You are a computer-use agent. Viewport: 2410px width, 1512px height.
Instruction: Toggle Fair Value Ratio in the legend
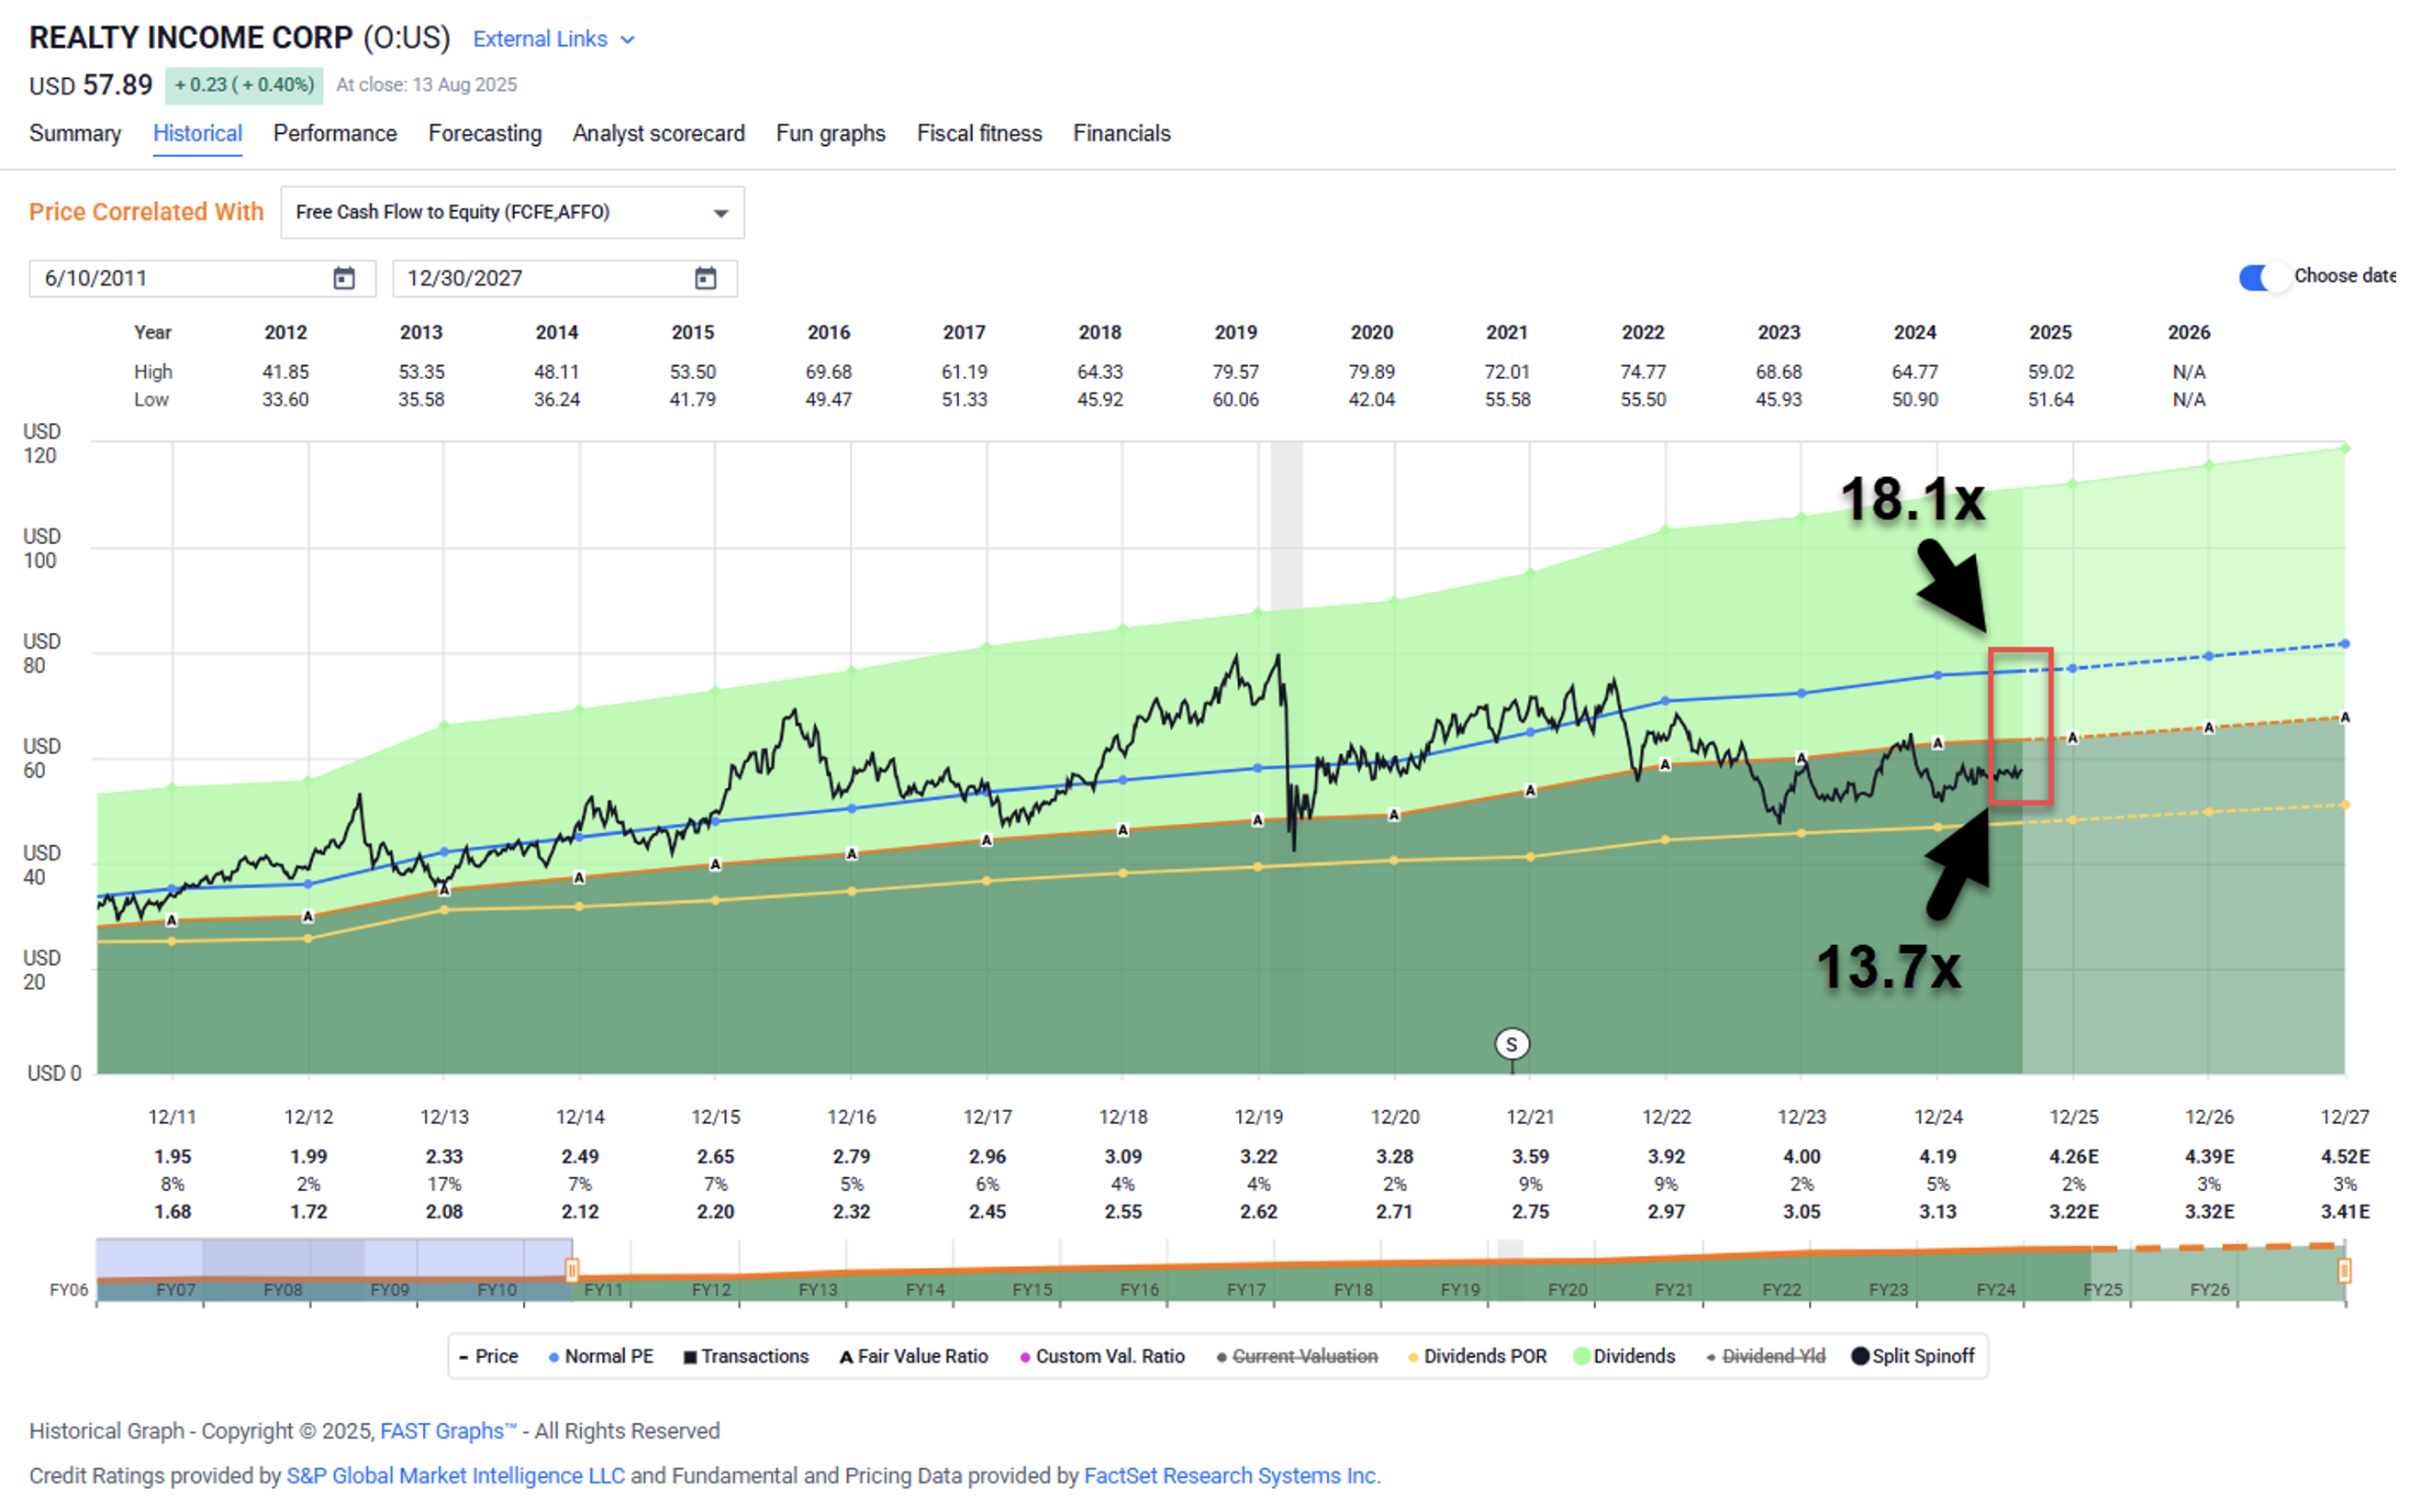(x=913, y=1356)
